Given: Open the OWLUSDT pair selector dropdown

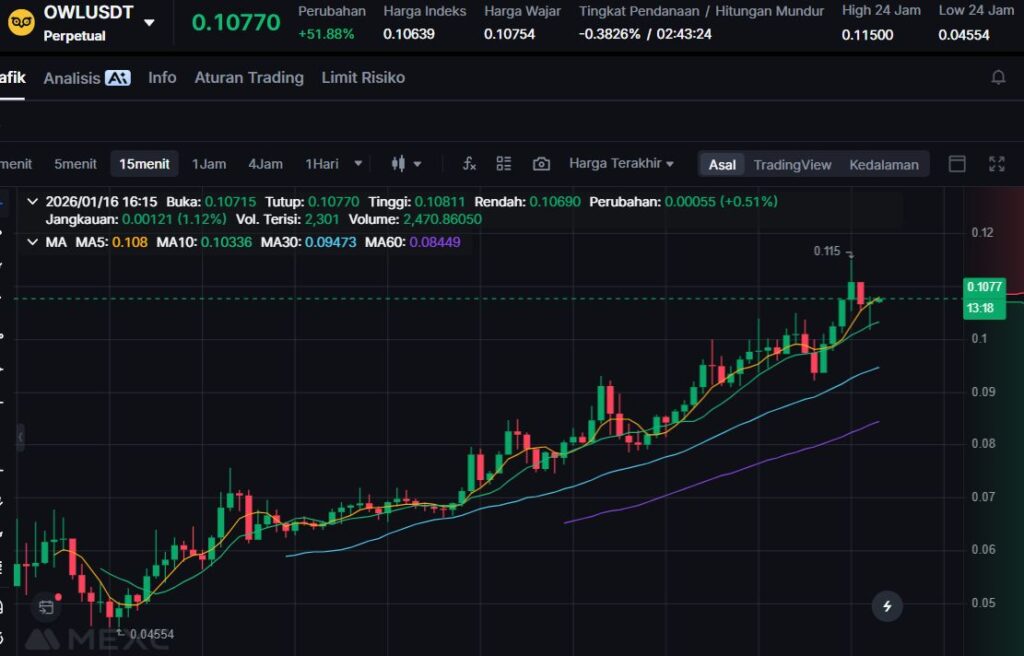Looking at the screenshot, I should pyautogui.click(x=149, y=22).
